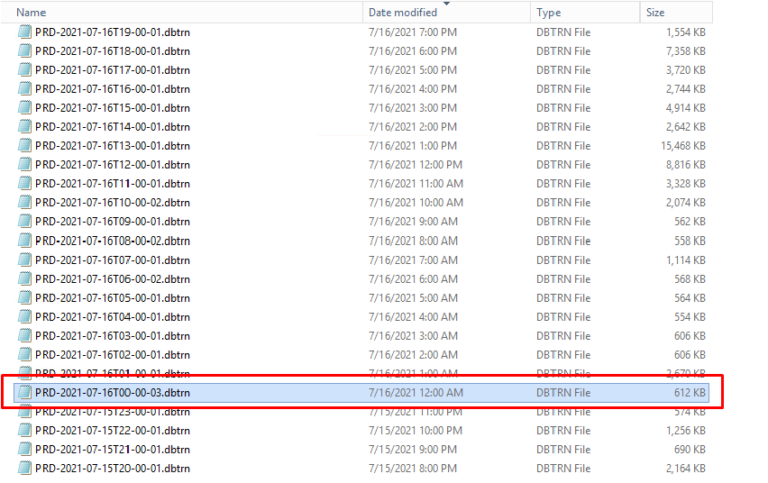This screenshot has height=483, width=768.
Task: Click the file icon of PRD-2021-07-16T00-00-03.dbtrn
Action: point(25,393)
